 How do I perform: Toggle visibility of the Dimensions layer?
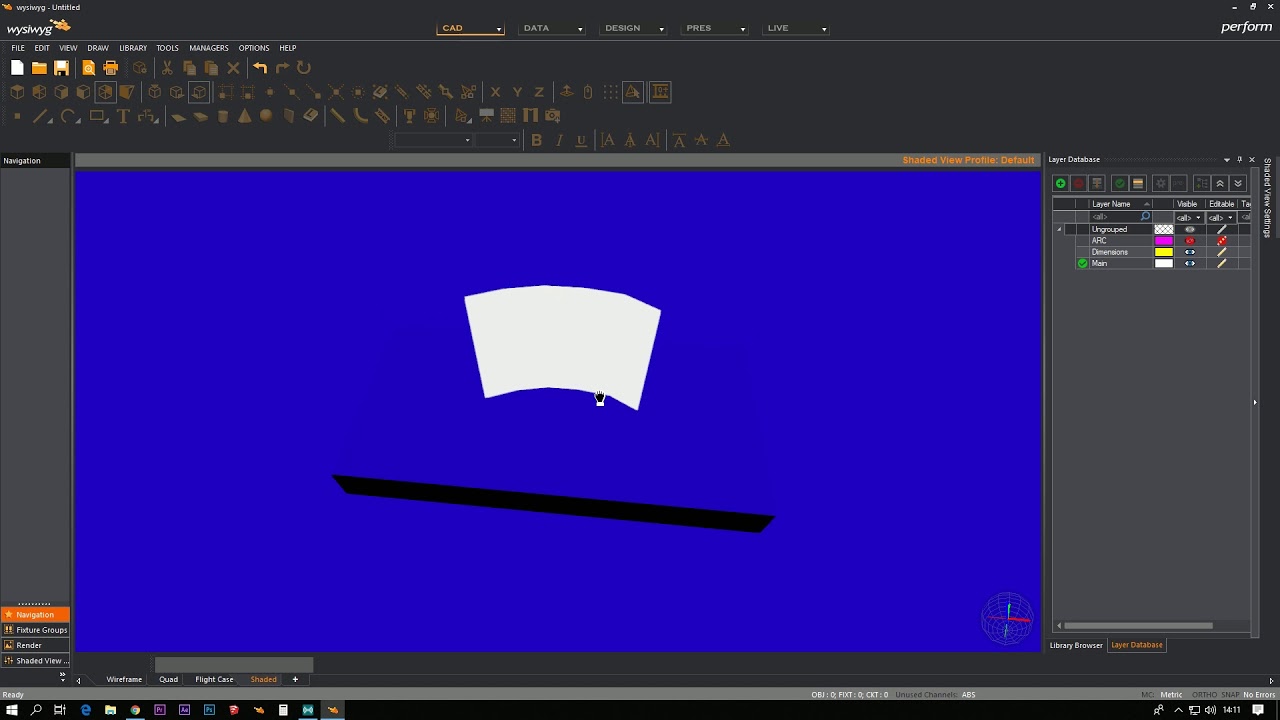tap(1190, 252)
